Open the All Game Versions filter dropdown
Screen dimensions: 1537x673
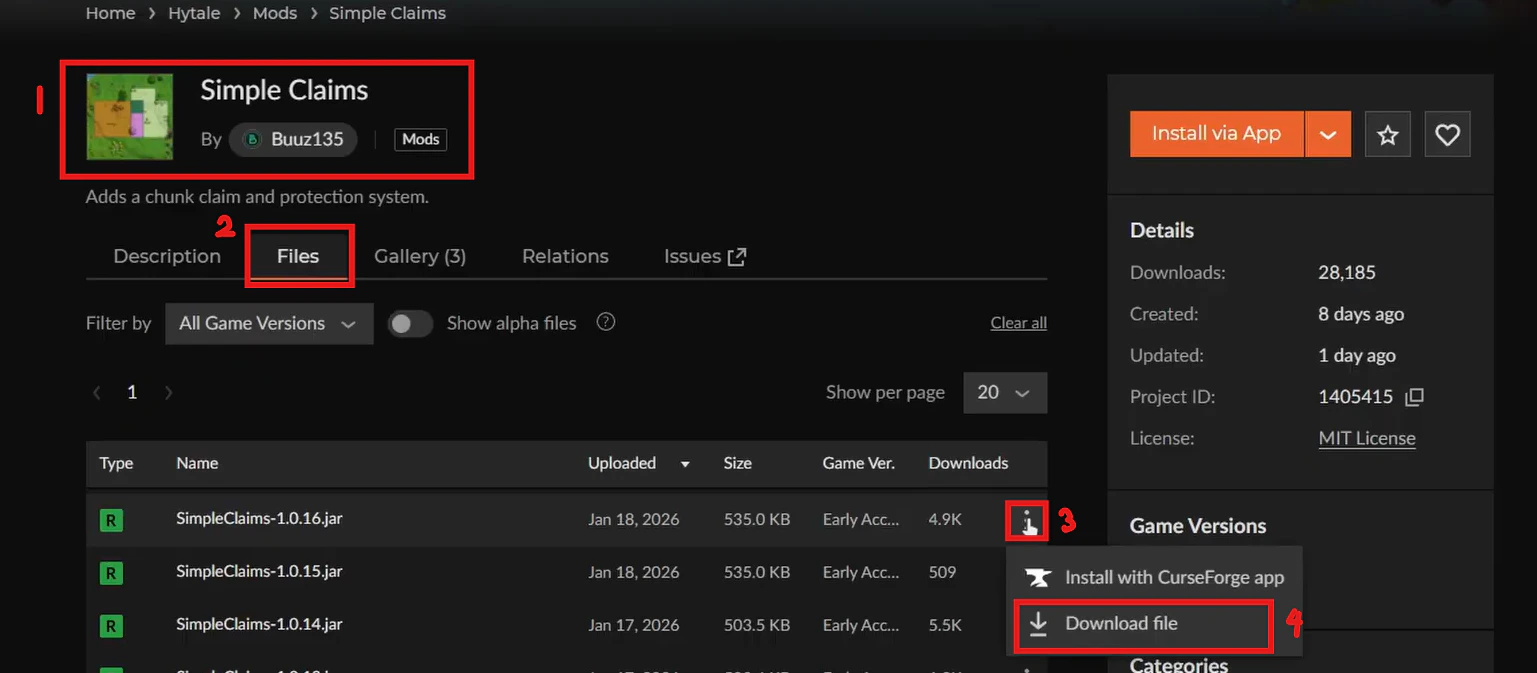click(269, 323)
